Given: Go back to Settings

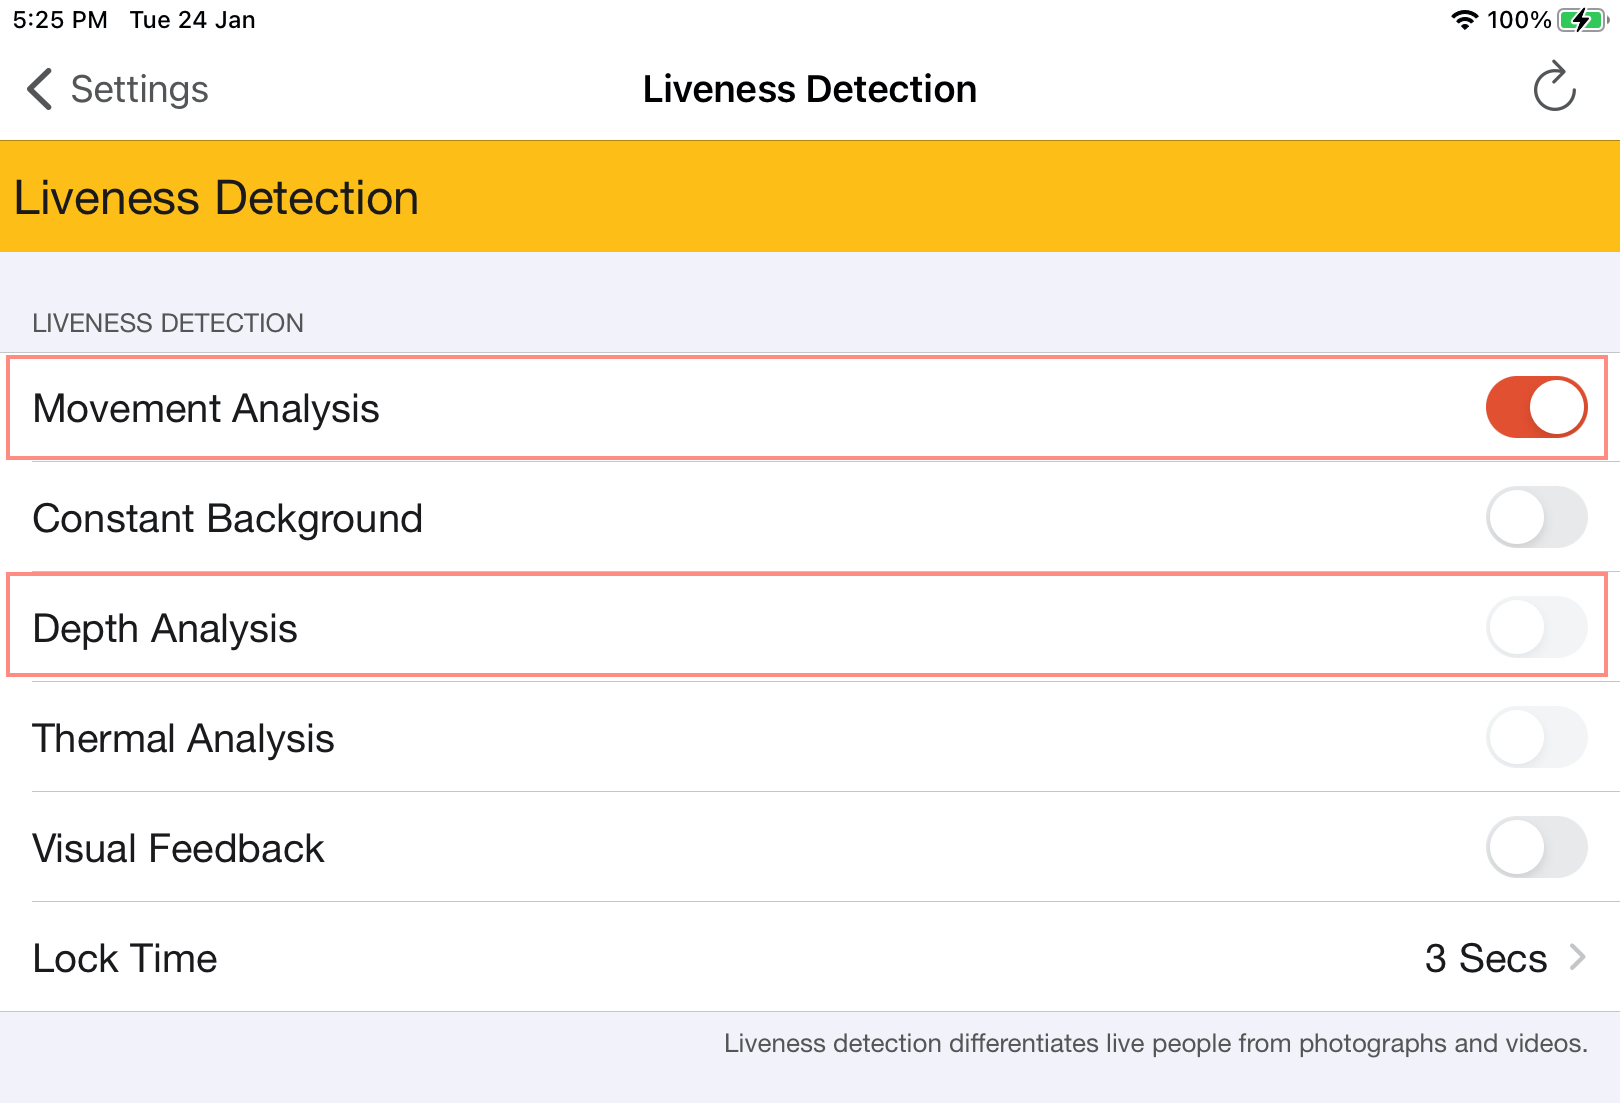Looking at the screenshot, I should pyautogui.click(x=139, y=89).
